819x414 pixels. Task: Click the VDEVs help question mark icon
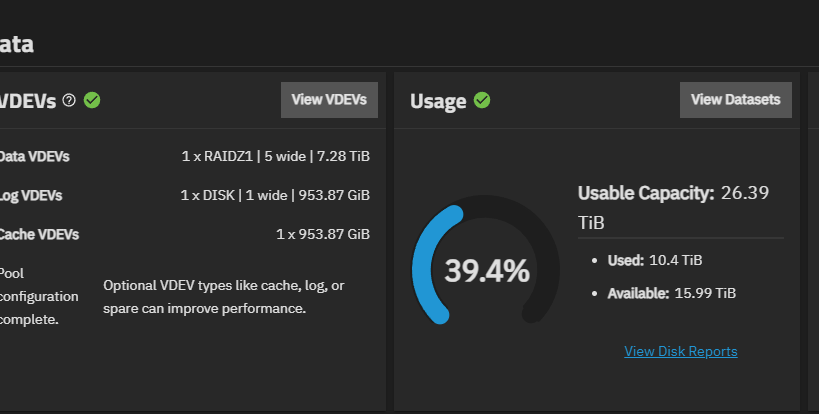click(69, 100)
